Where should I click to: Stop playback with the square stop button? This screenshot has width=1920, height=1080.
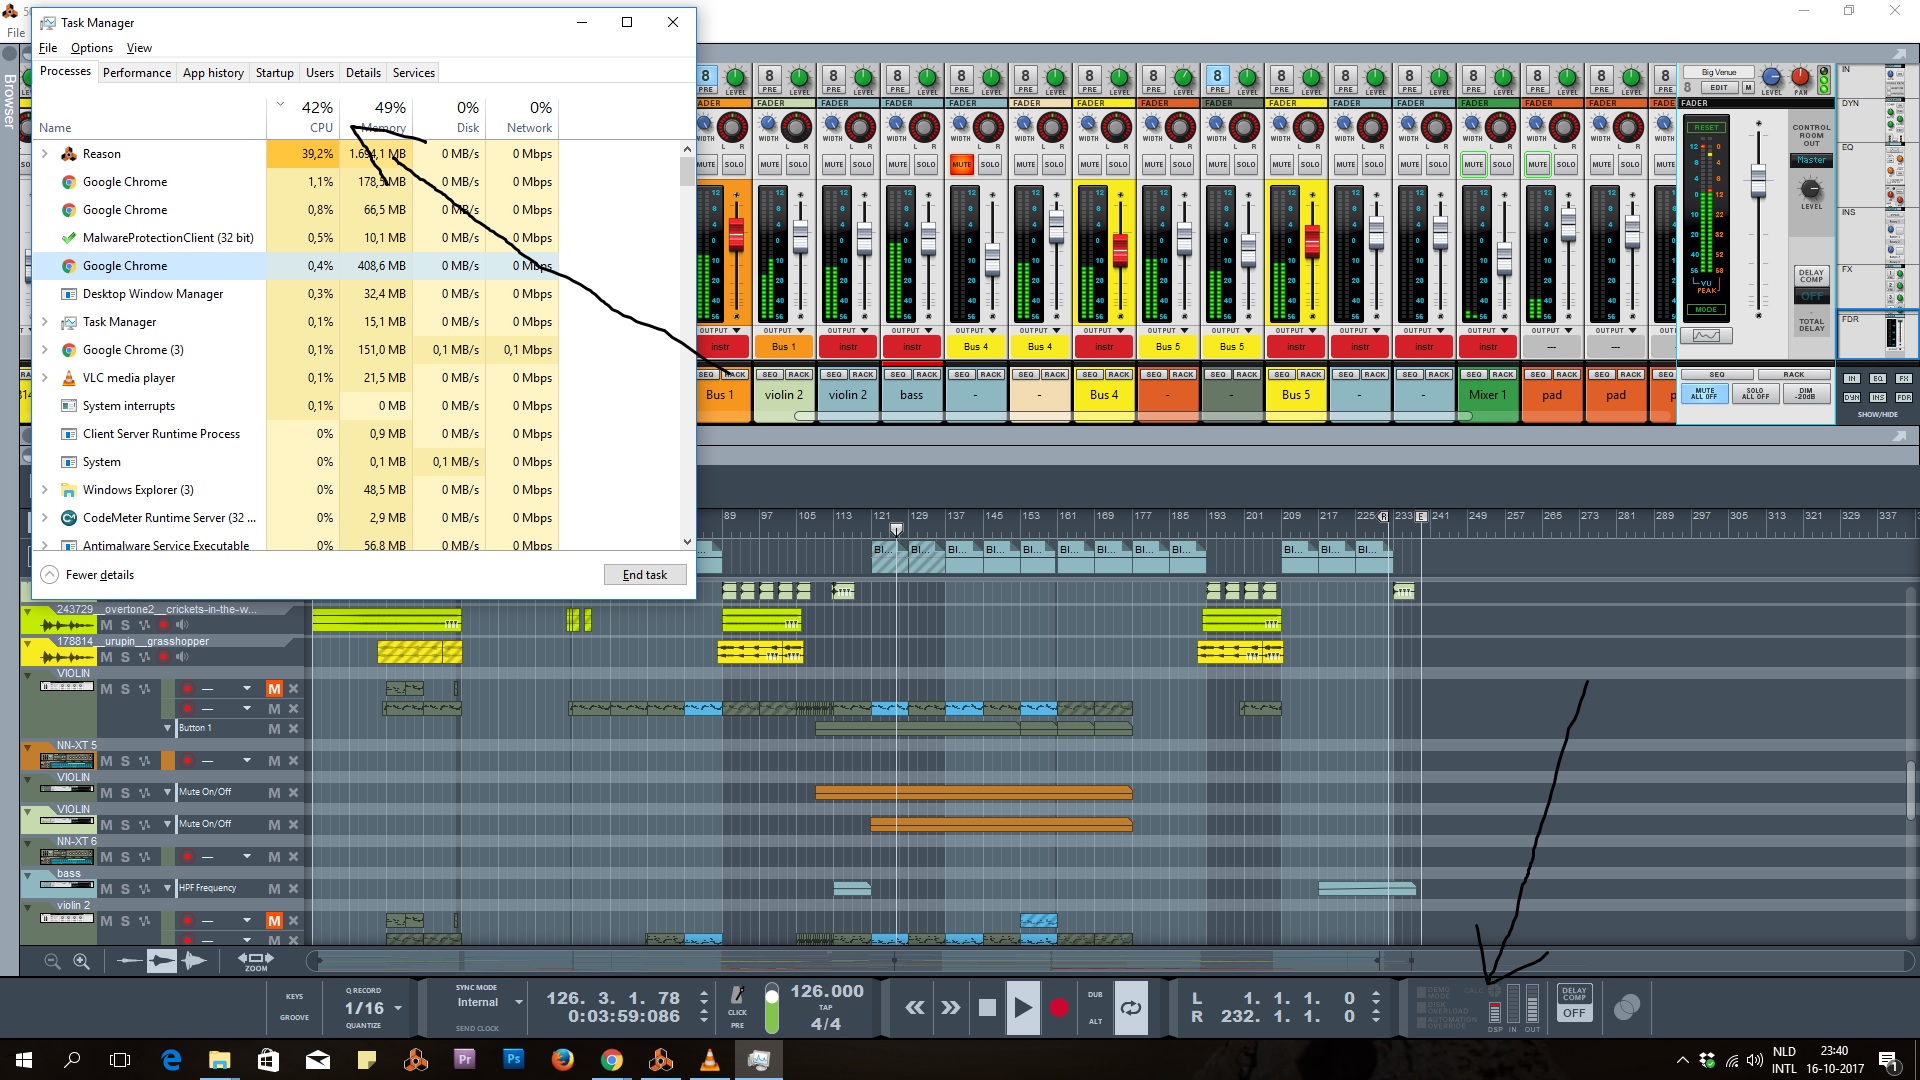[987, 1007]
